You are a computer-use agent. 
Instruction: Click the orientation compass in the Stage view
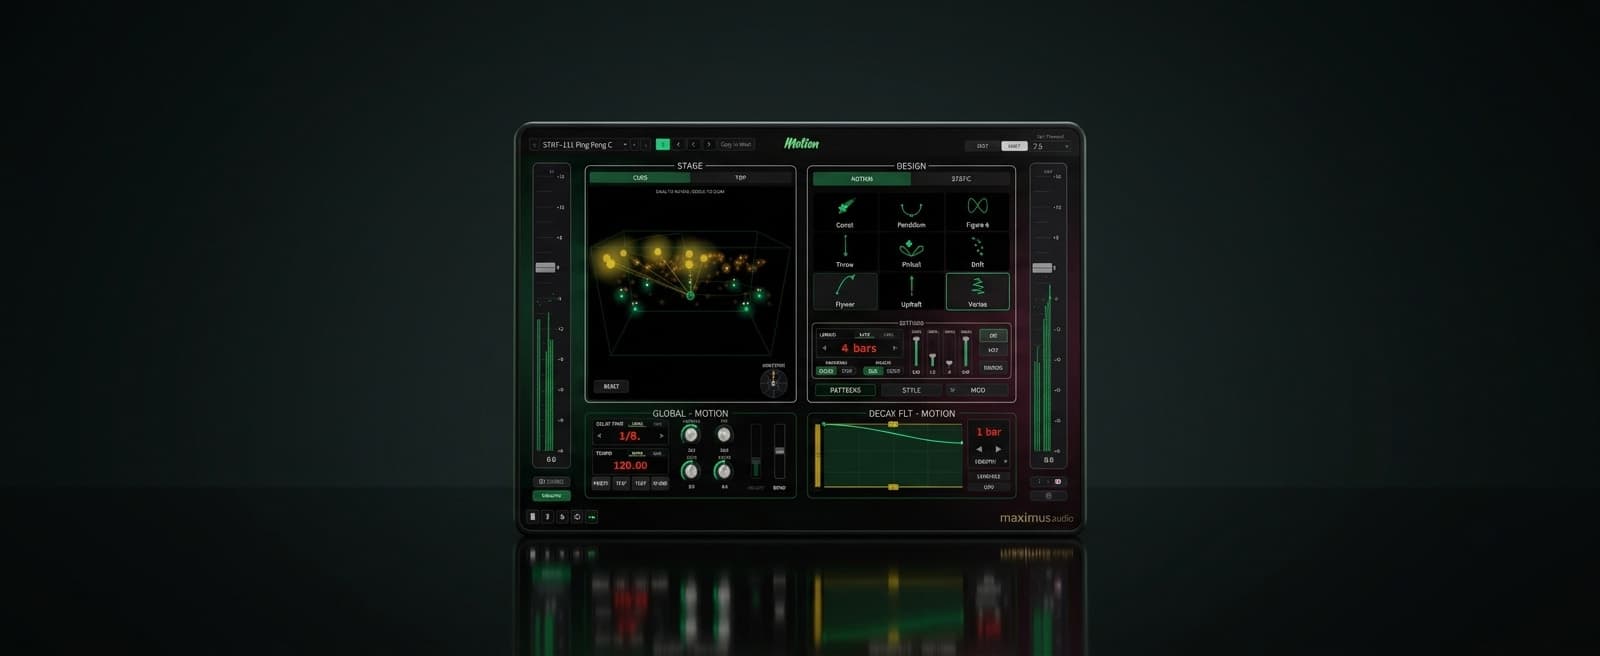[x=773, y=382]
